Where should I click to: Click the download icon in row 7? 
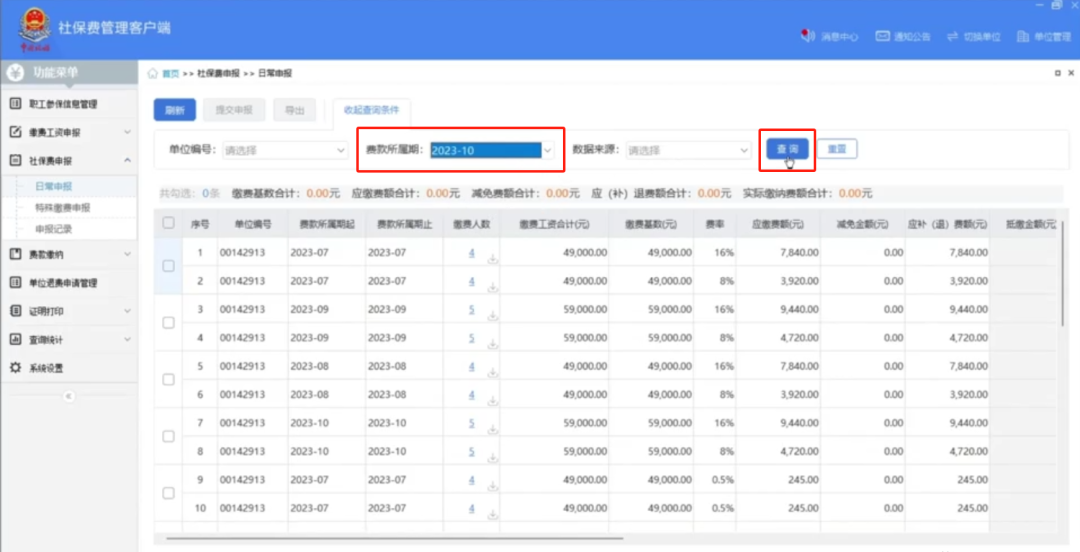pyautogui.click(x=492, y=429)
